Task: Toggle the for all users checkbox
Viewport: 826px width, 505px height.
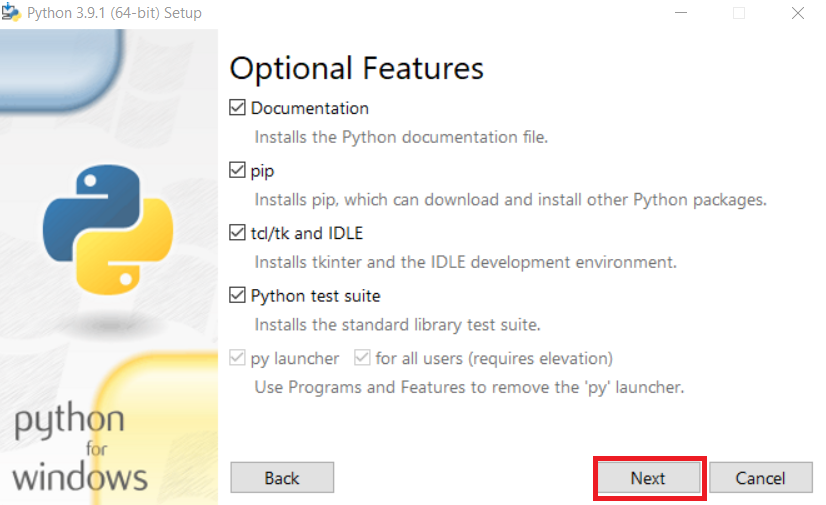Action: click(362, 358)
